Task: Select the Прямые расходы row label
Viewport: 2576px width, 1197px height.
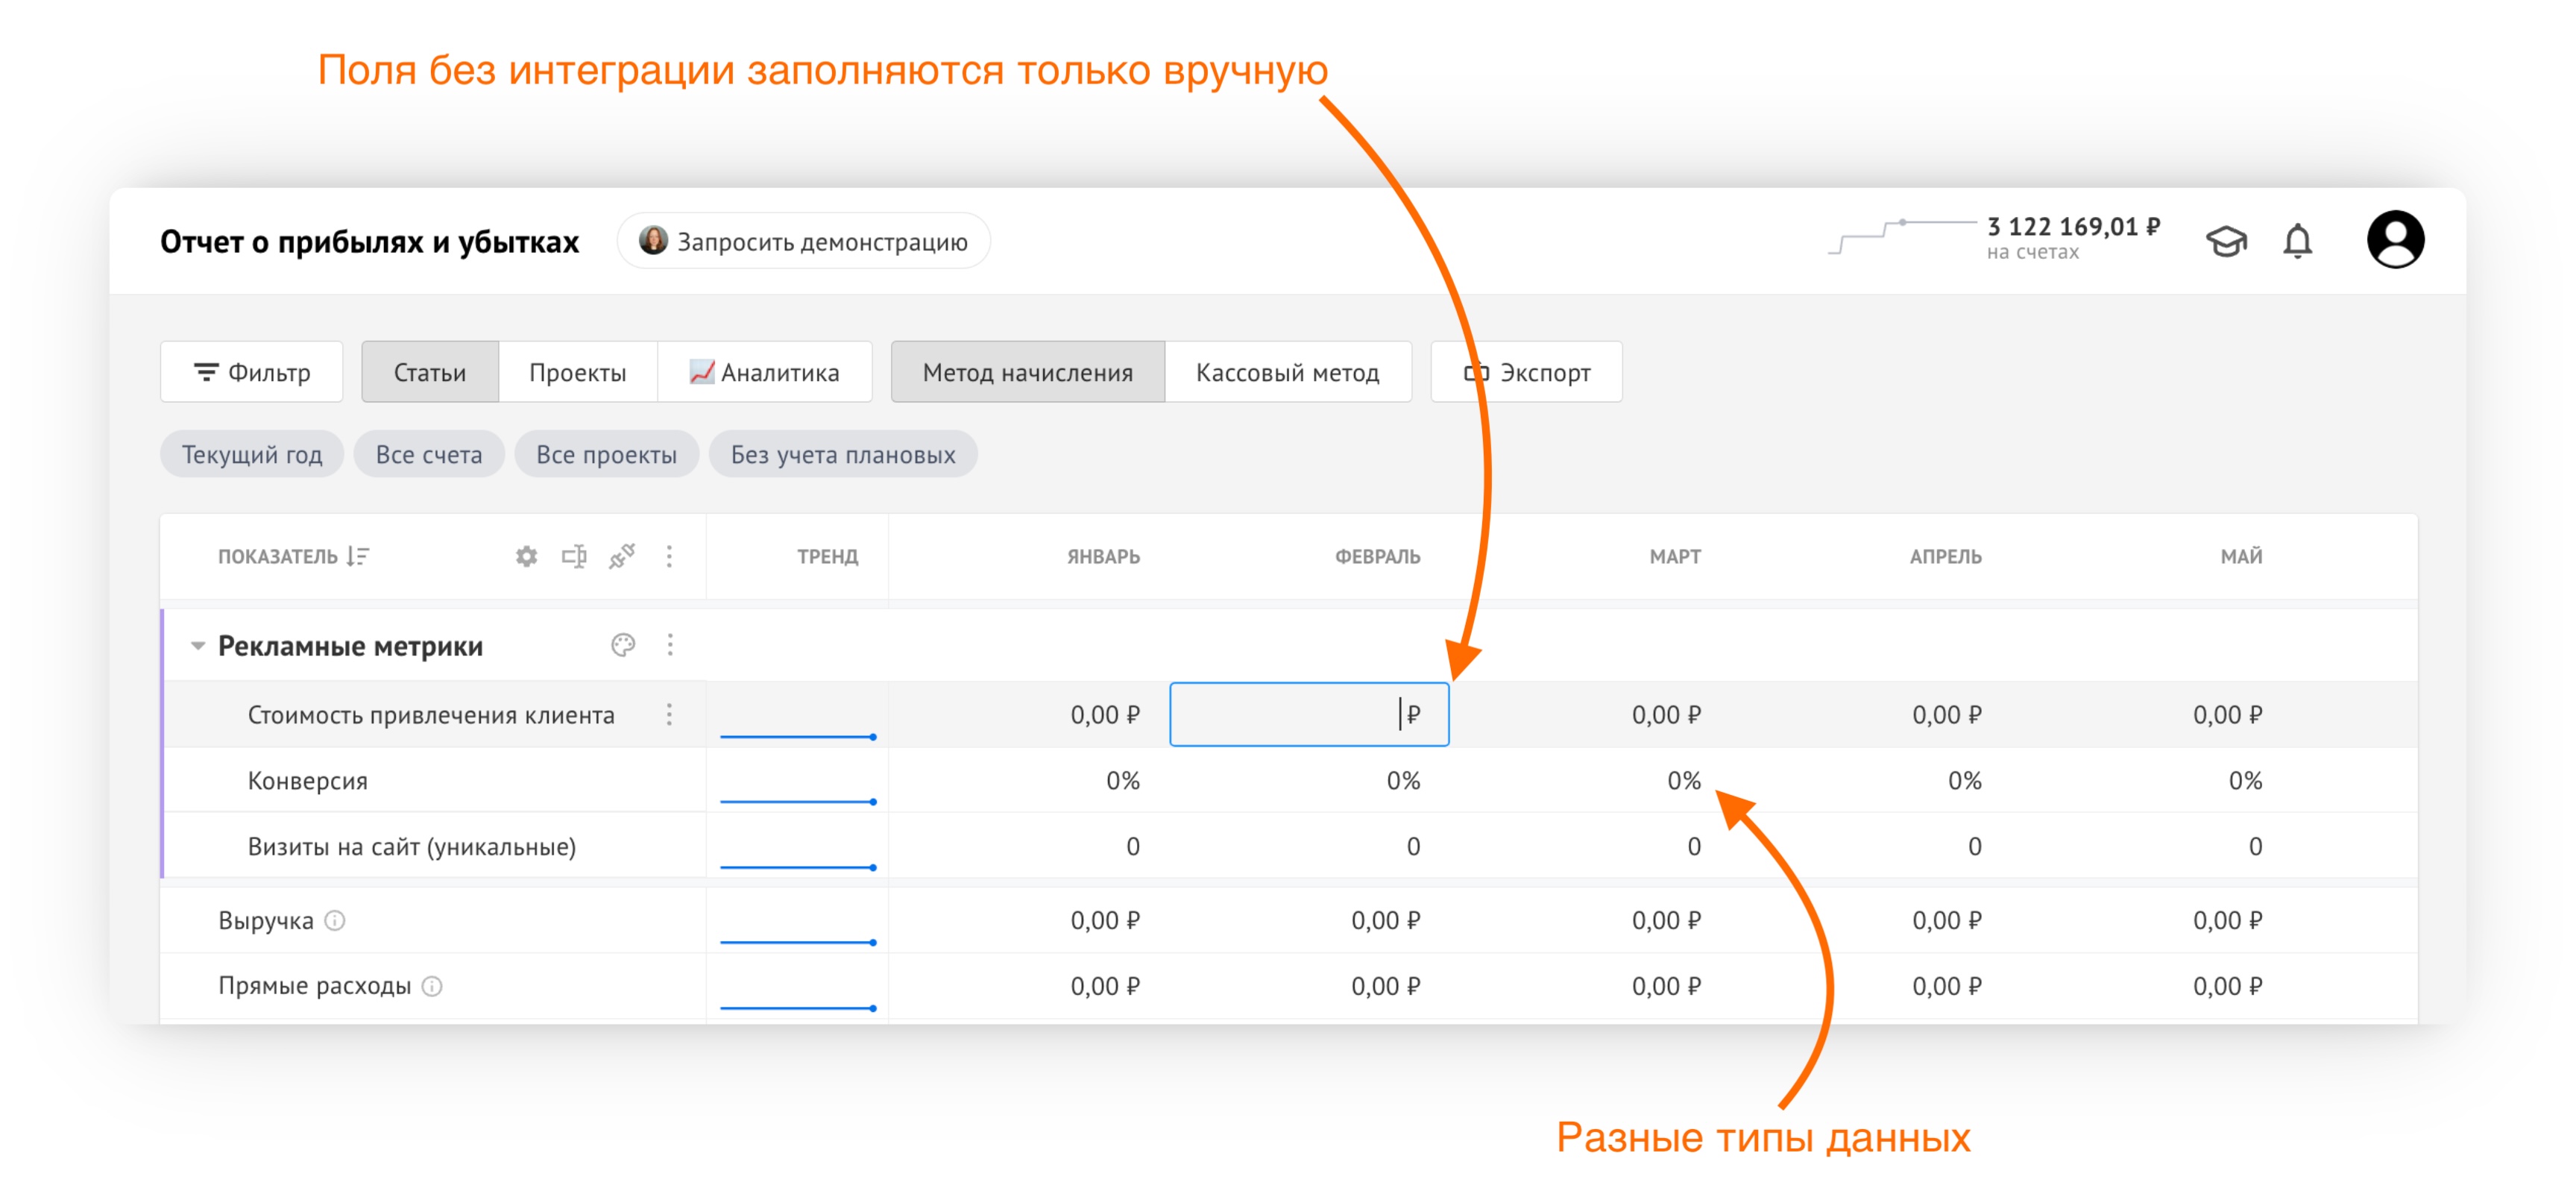Action: pyautogui.click(x=315, y=986)
